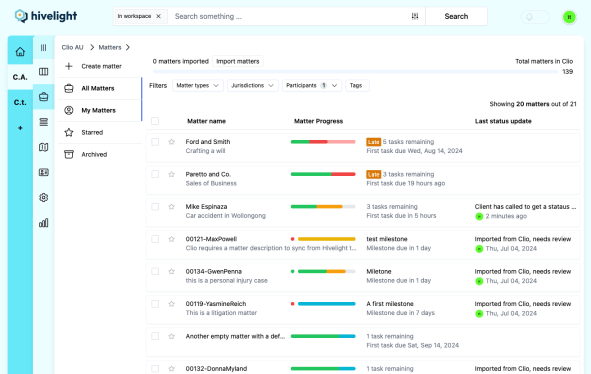Switch to the C.t. workspace tab

click(x=20, y=102)
